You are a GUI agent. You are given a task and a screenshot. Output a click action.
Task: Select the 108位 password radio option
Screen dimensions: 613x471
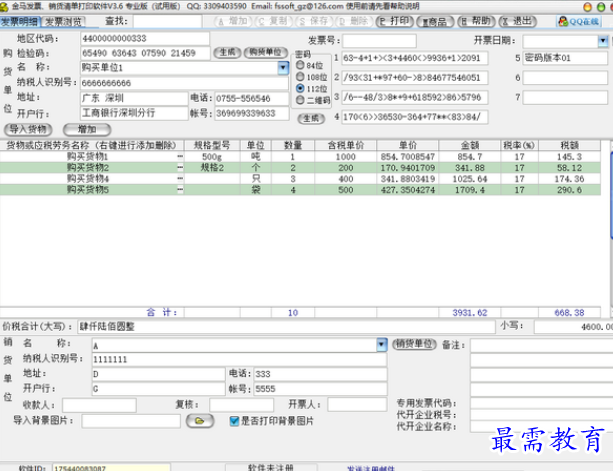[300, 76]
